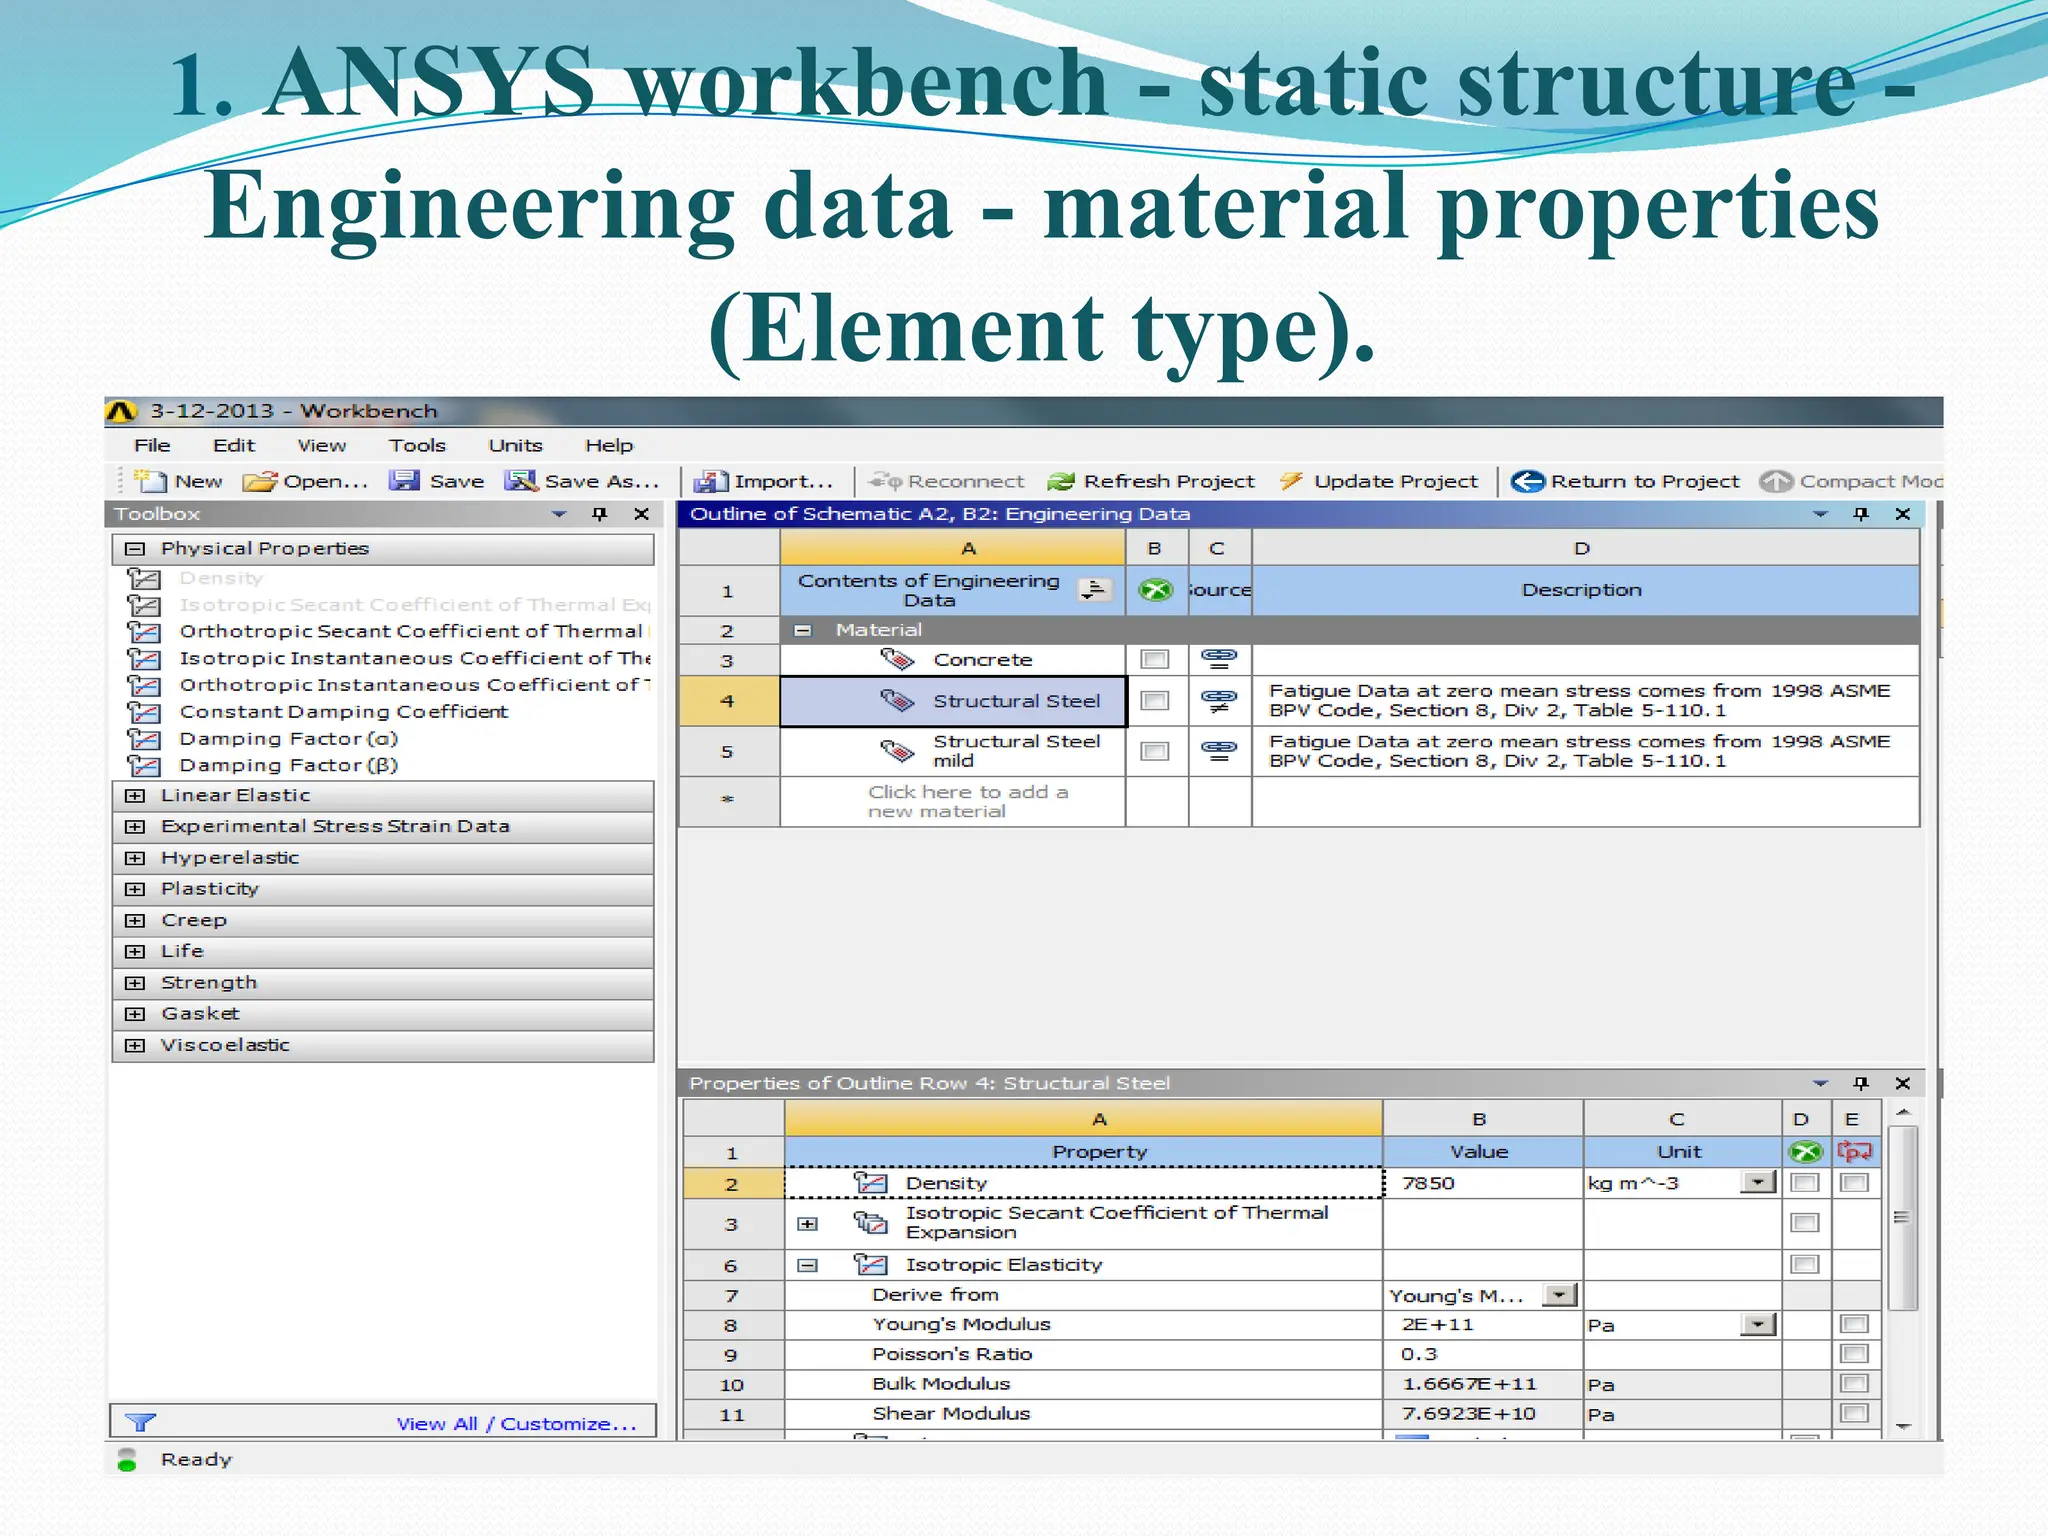Viewport: 2048px width, 1536px height.
Task: Click the Density property icon in Properties
Action: 871,1183
